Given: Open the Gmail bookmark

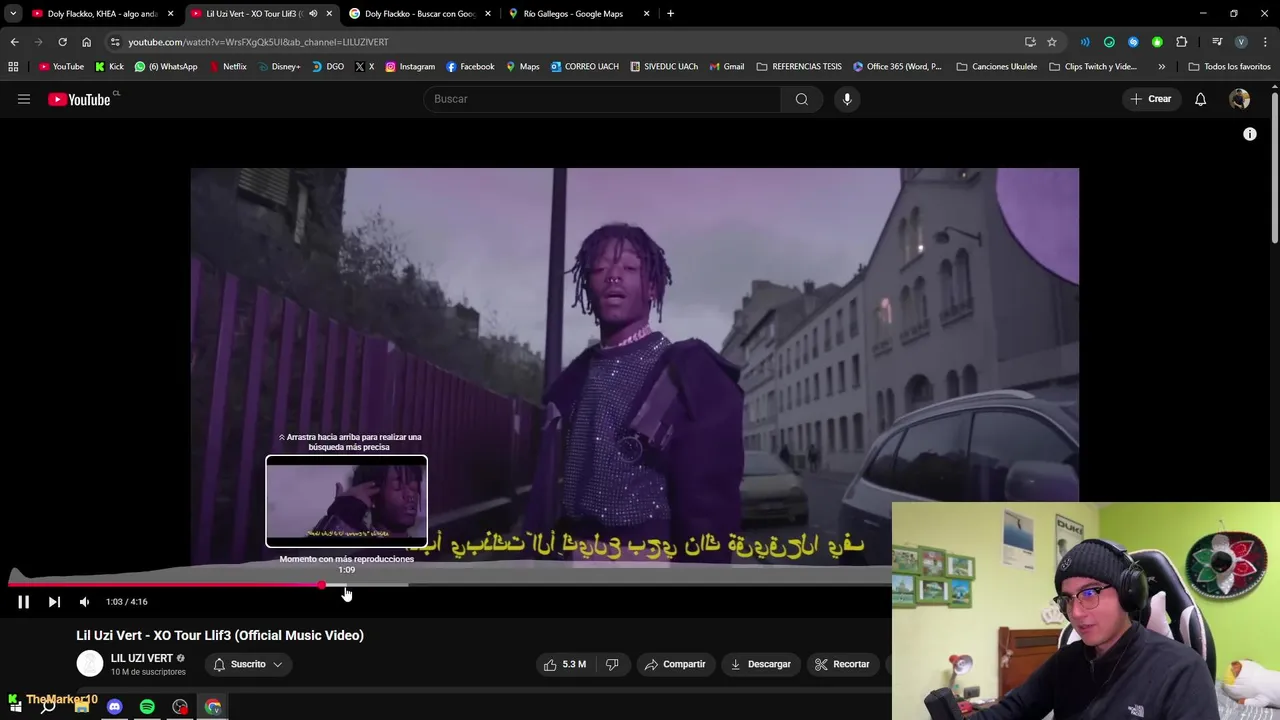Looking at the screenshot, I should pos(727,67).
